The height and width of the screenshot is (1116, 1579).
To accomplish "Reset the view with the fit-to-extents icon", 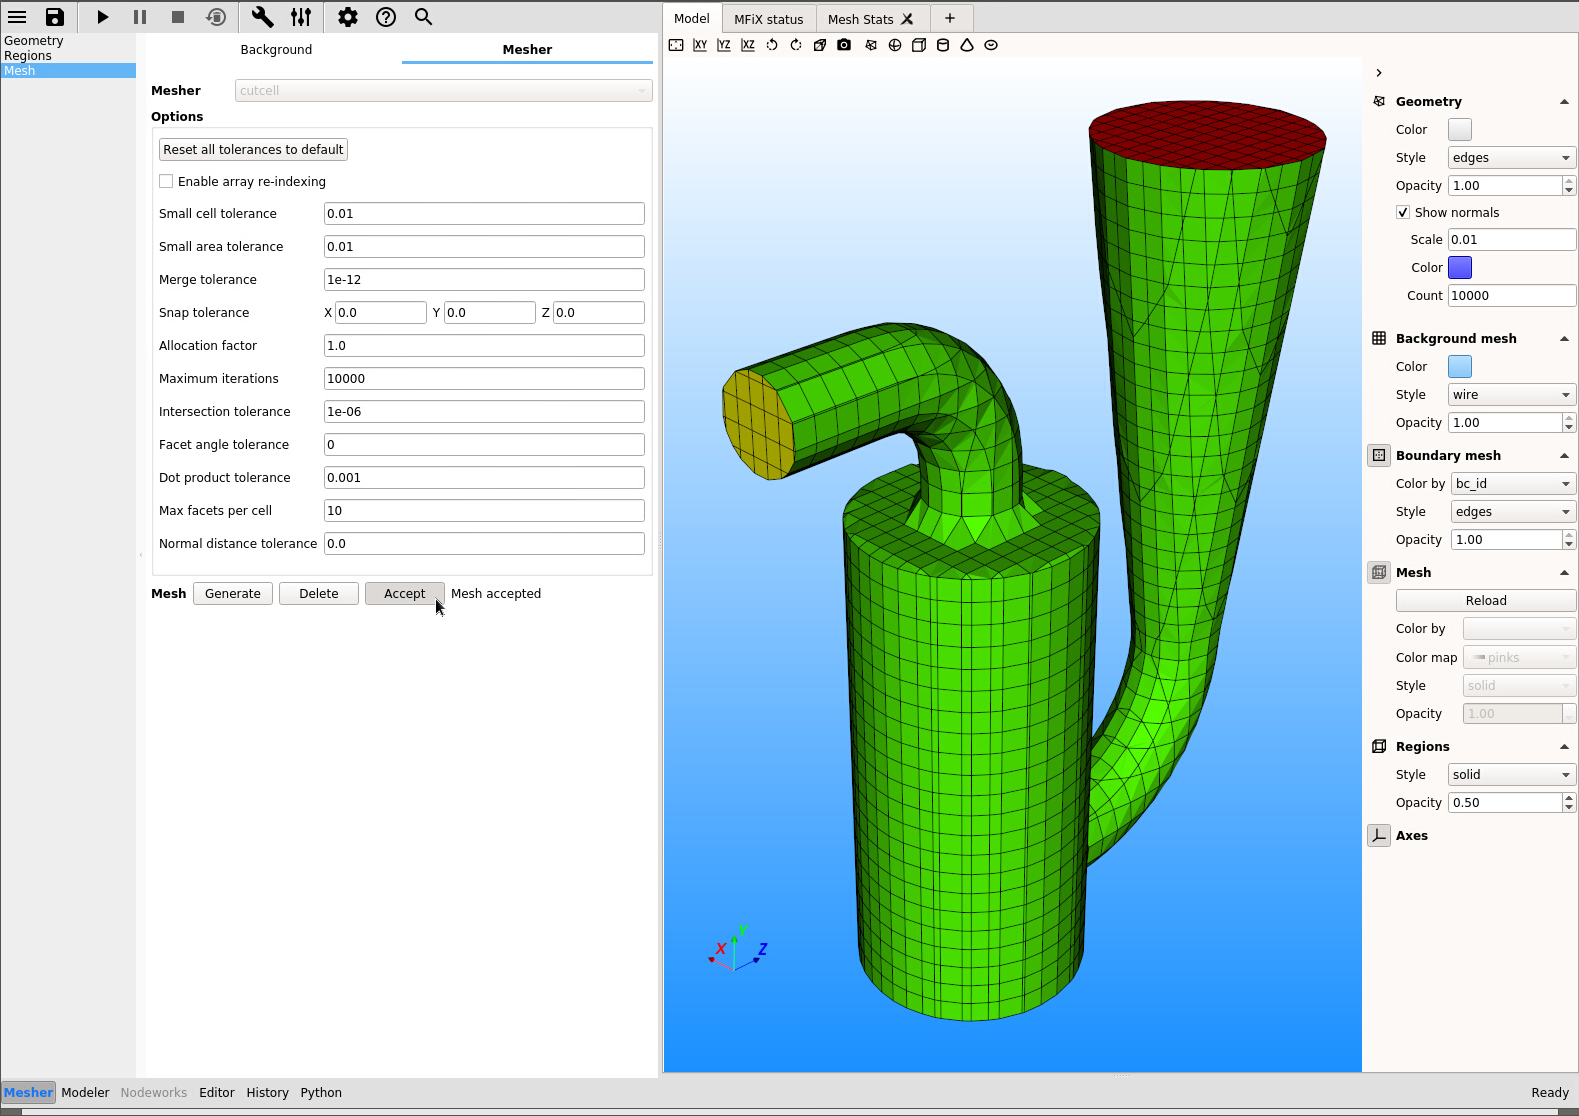I will 676,45.
